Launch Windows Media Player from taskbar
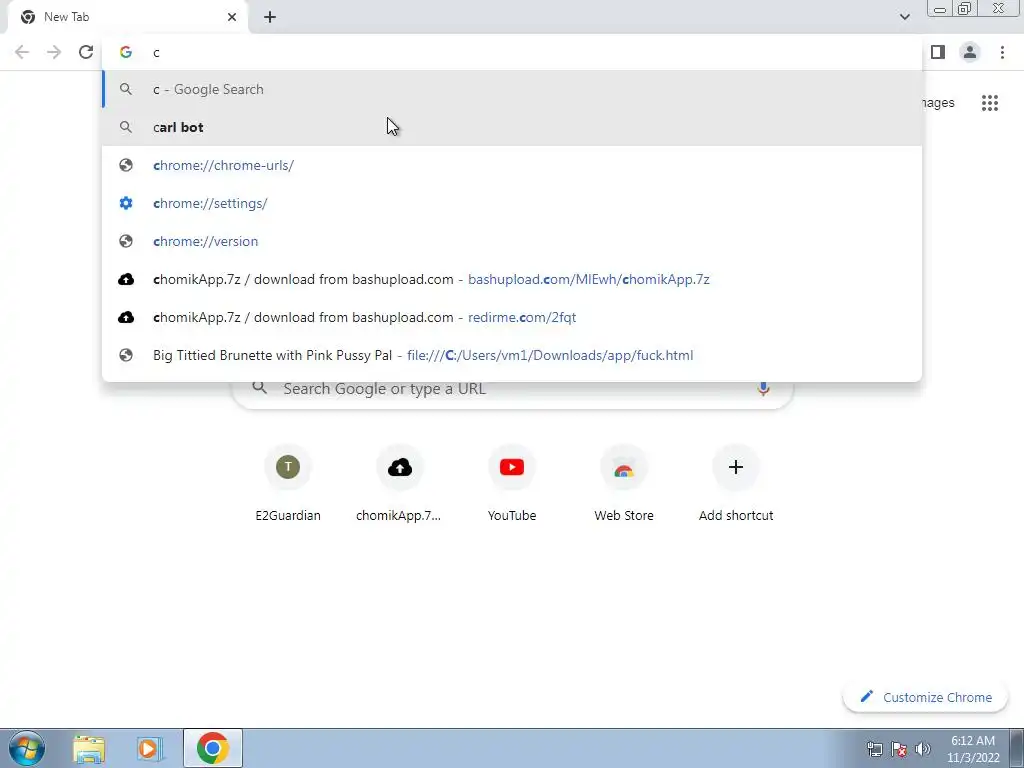The width and height of the screenshot is (1024, 768). (150, 748)
